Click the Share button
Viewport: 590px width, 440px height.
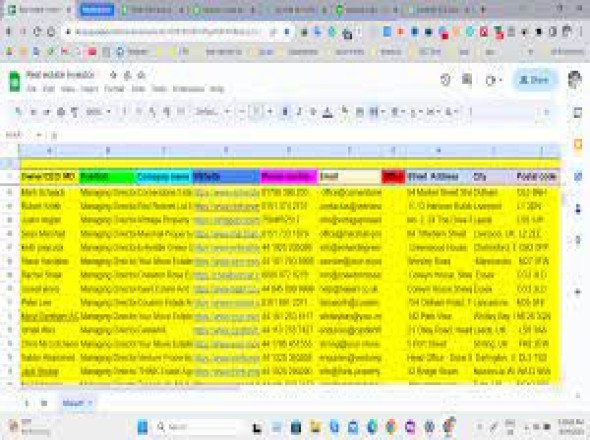[x=534, y=80]
